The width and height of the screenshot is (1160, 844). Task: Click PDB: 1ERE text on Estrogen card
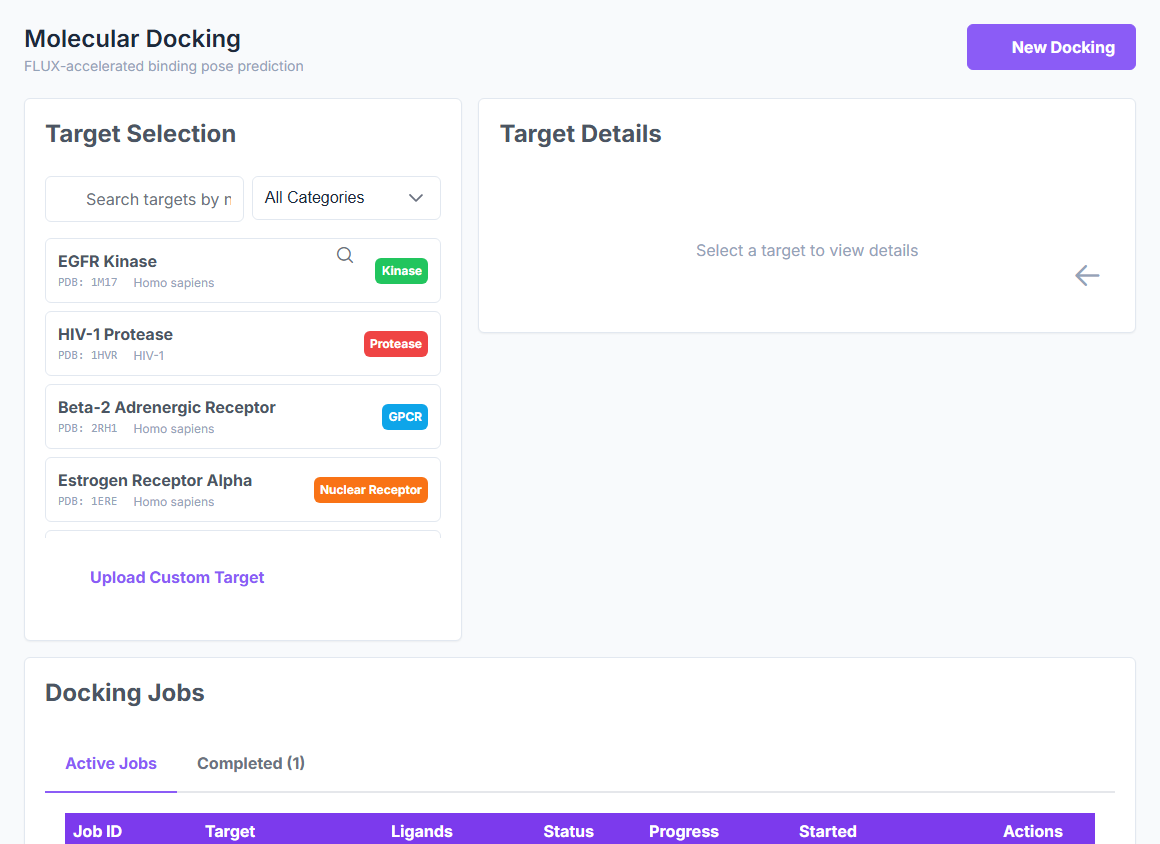[x=88, y=502]
